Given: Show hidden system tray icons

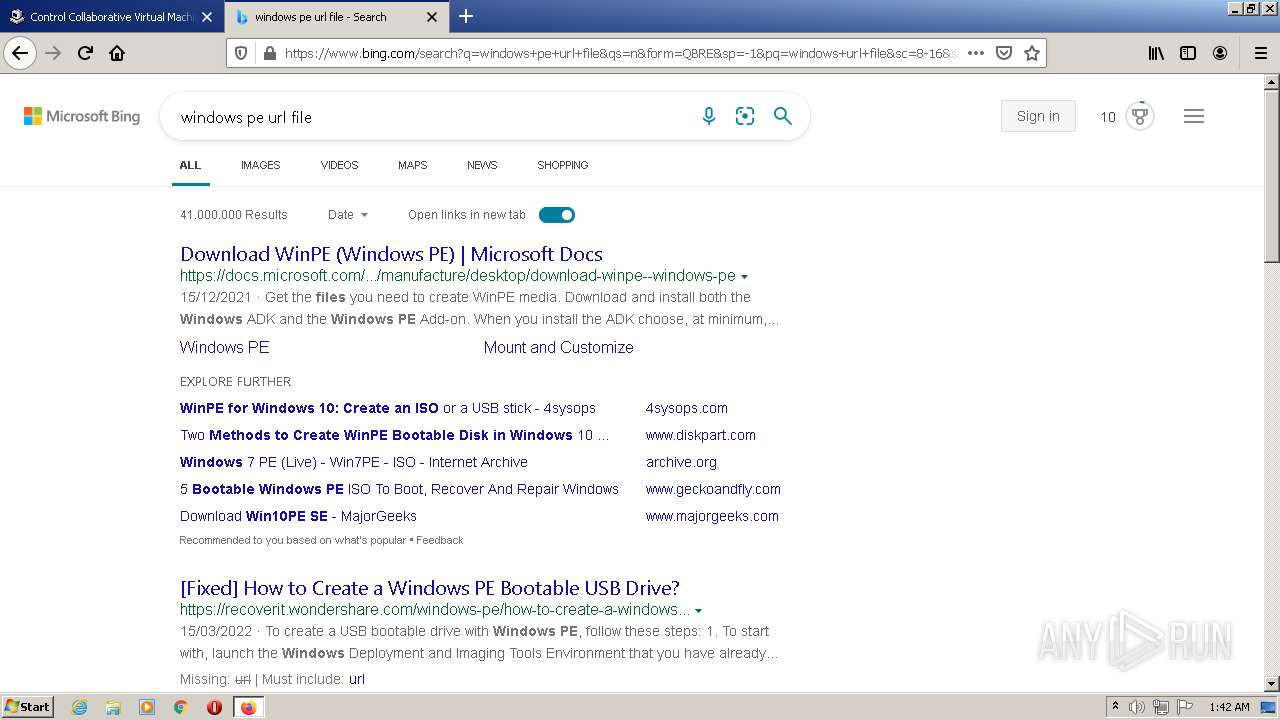Looking at the screenshot, I should 1115,707.
